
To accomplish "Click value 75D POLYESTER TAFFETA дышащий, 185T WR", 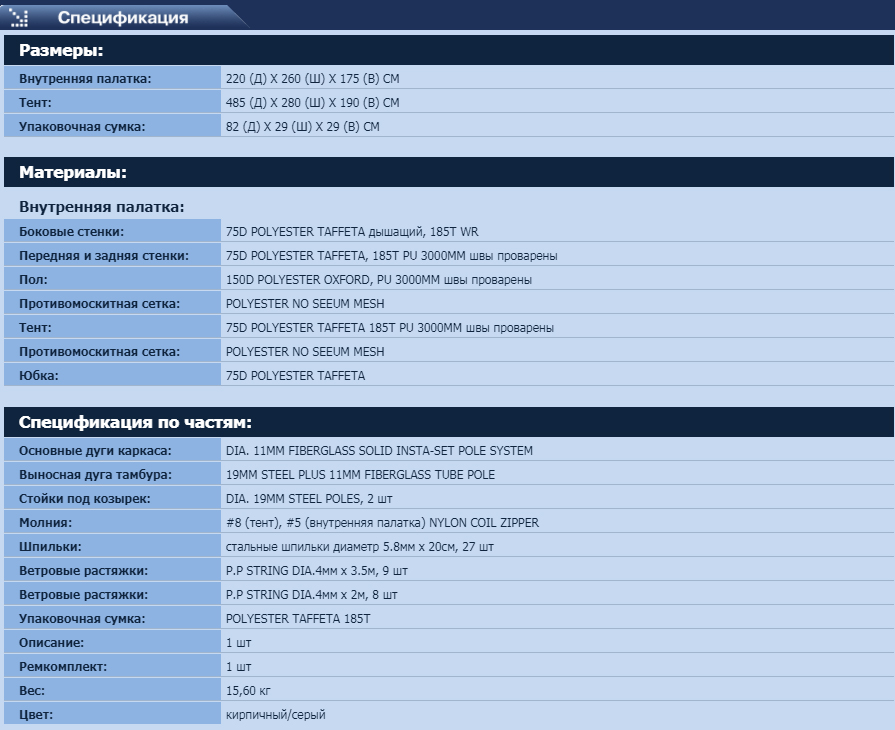I will [352, 232].
